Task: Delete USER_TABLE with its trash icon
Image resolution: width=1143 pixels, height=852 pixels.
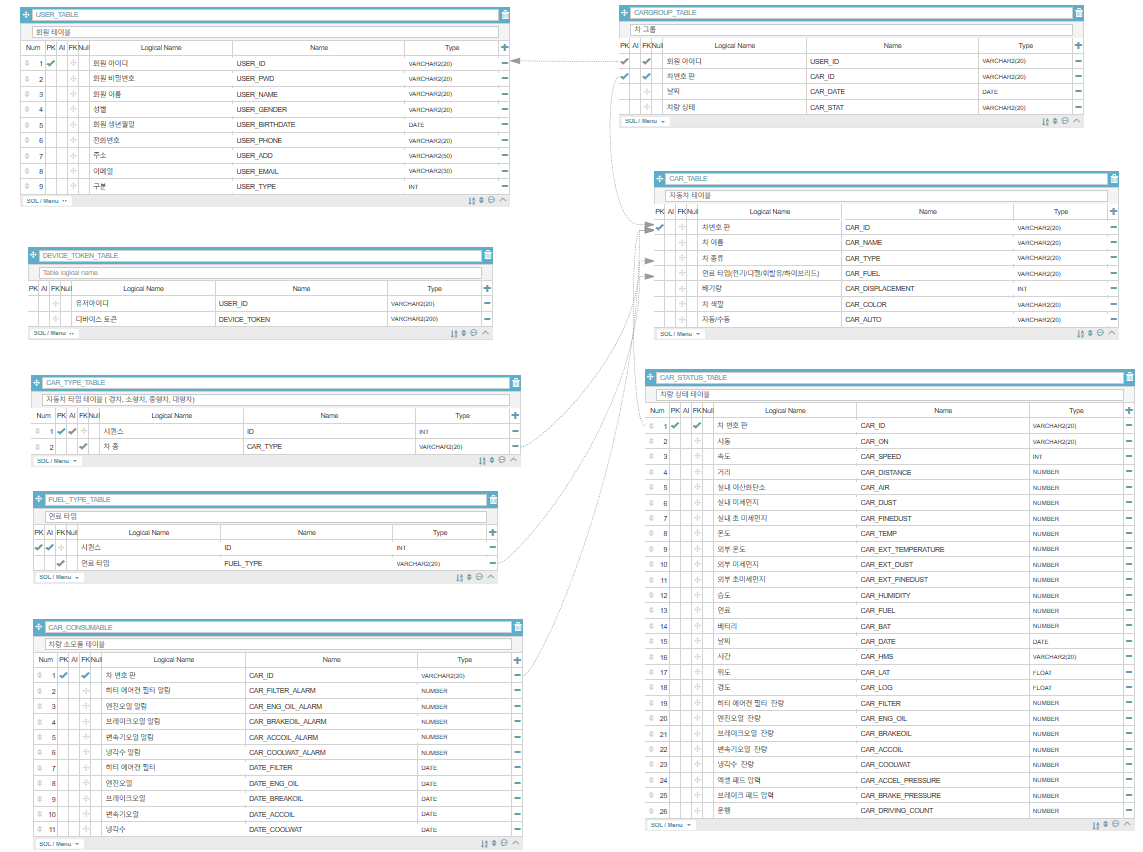Action: pyautogui.click(x=505, y=15)
